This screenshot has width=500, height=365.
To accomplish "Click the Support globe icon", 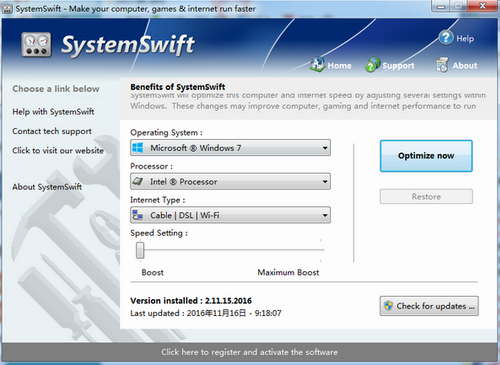I will (x=373, y=65).
